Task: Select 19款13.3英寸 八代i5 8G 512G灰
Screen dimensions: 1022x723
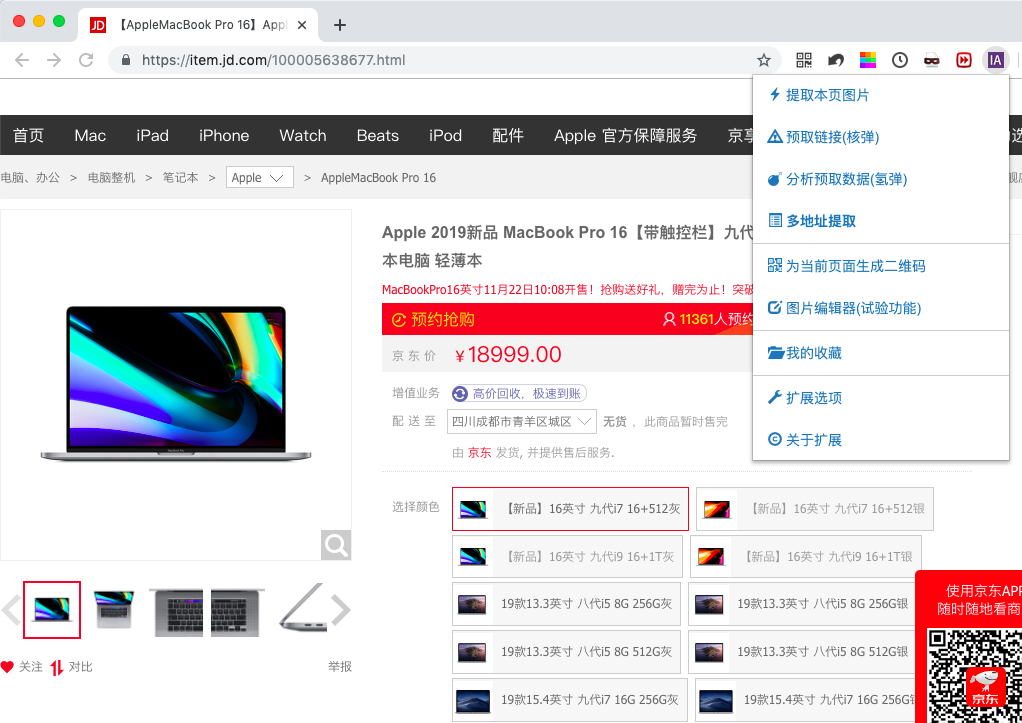Action: pyautogui.click(x=566, y=651)
